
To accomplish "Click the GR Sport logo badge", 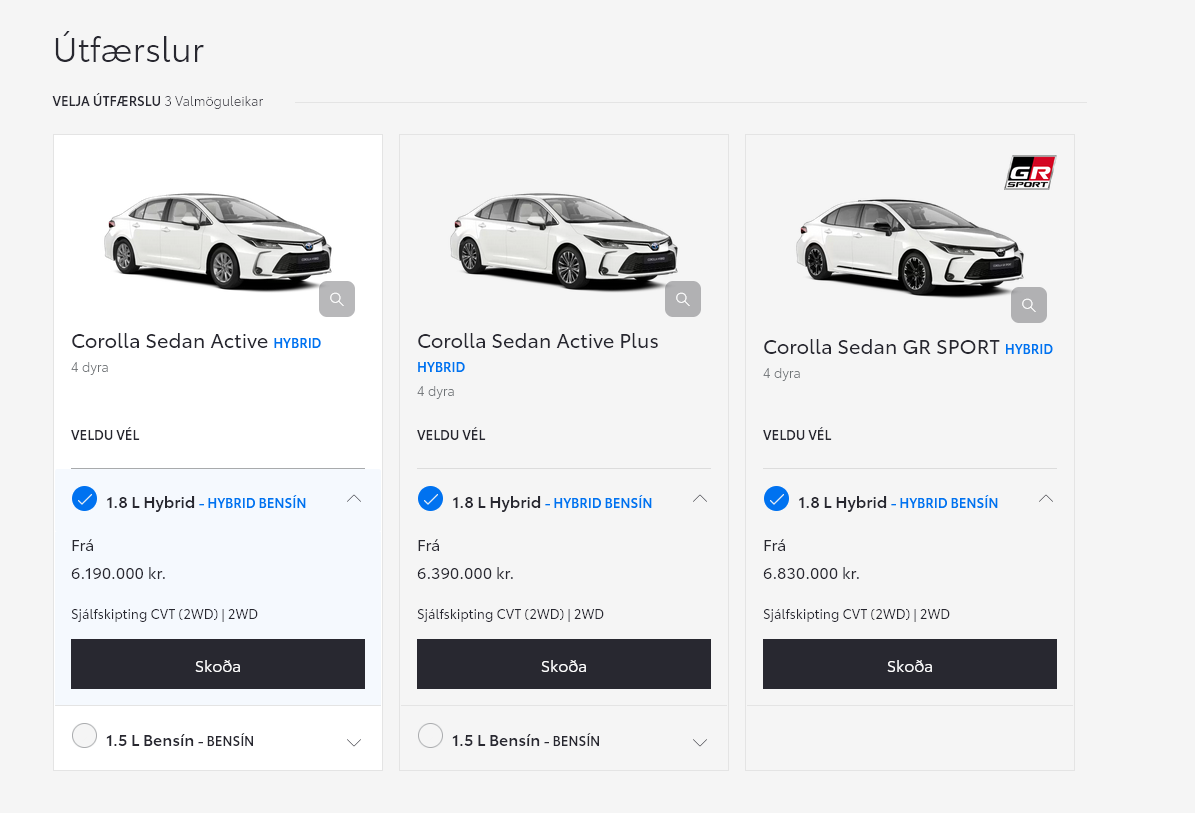I will tap(1030, 173).
